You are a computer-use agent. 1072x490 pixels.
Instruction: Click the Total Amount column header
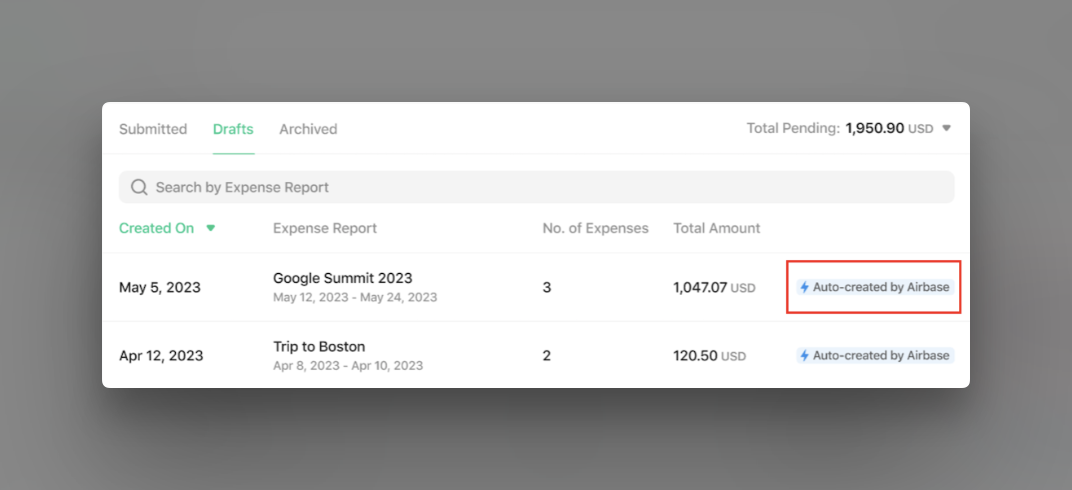click(x=716, y=228)
